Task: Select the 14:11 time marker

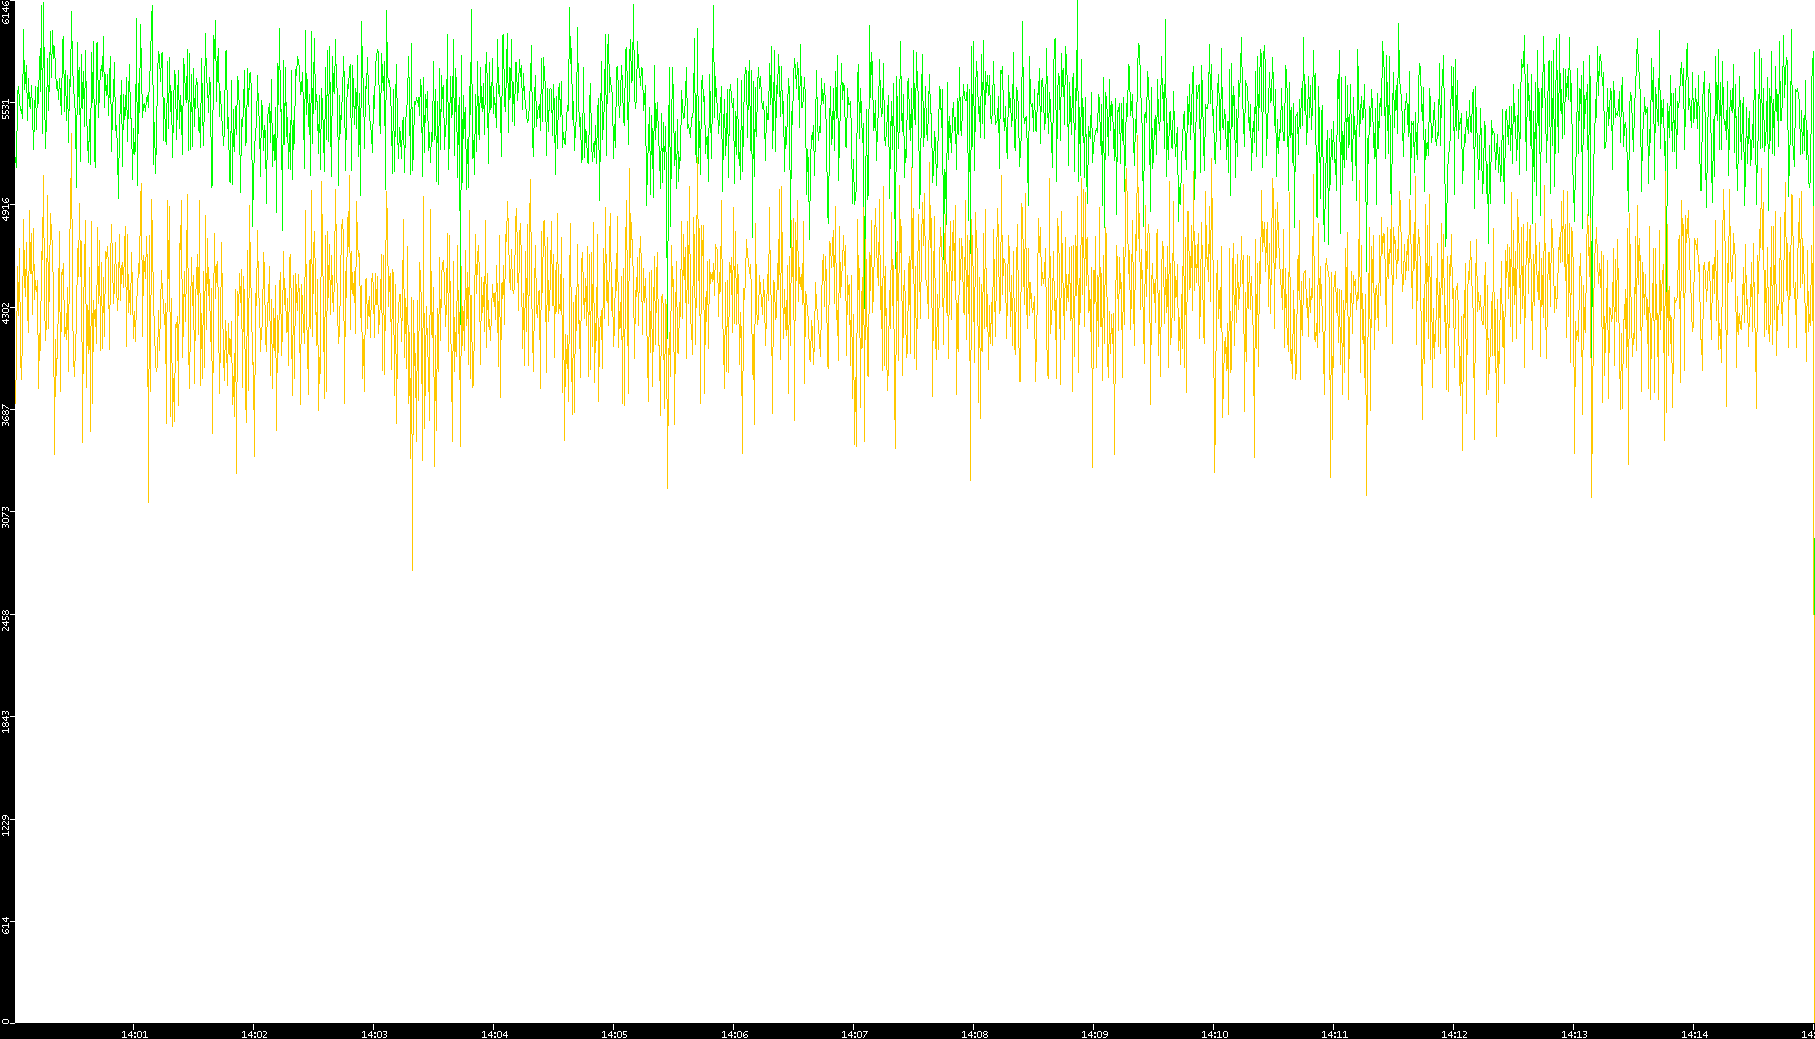Action: coord(1334,1033)
